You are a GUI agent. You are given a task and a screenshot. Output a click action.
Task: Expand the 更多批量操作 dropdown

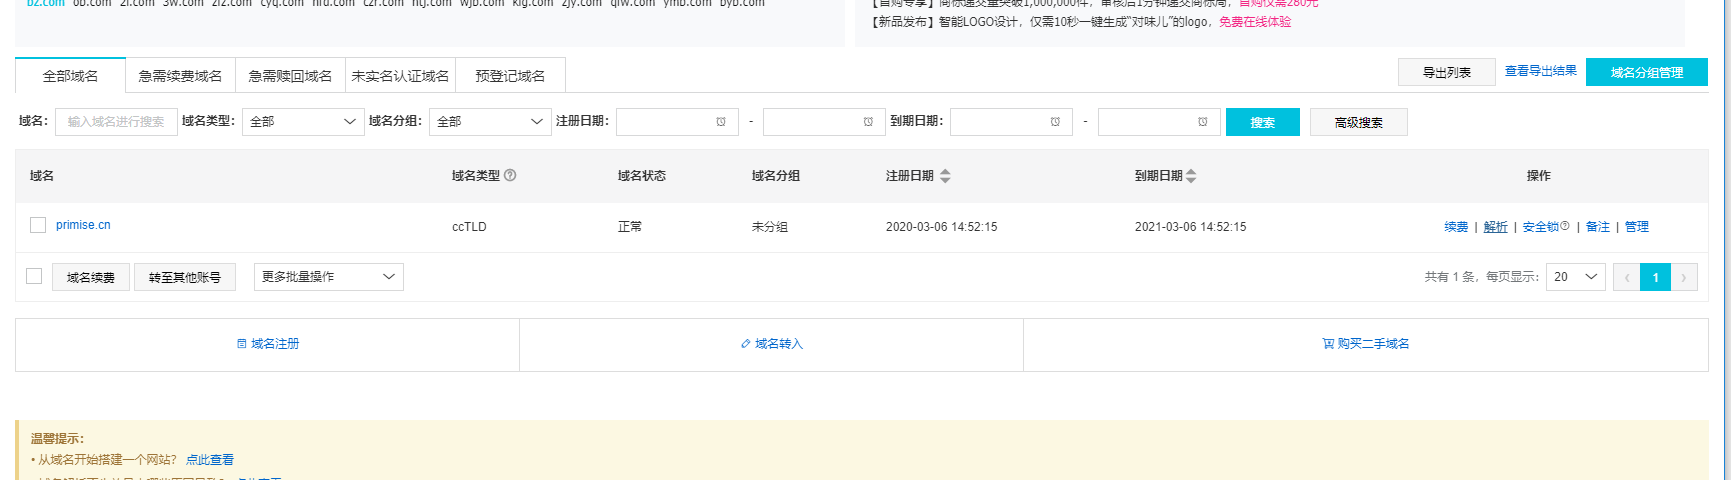tap(329, 277)
